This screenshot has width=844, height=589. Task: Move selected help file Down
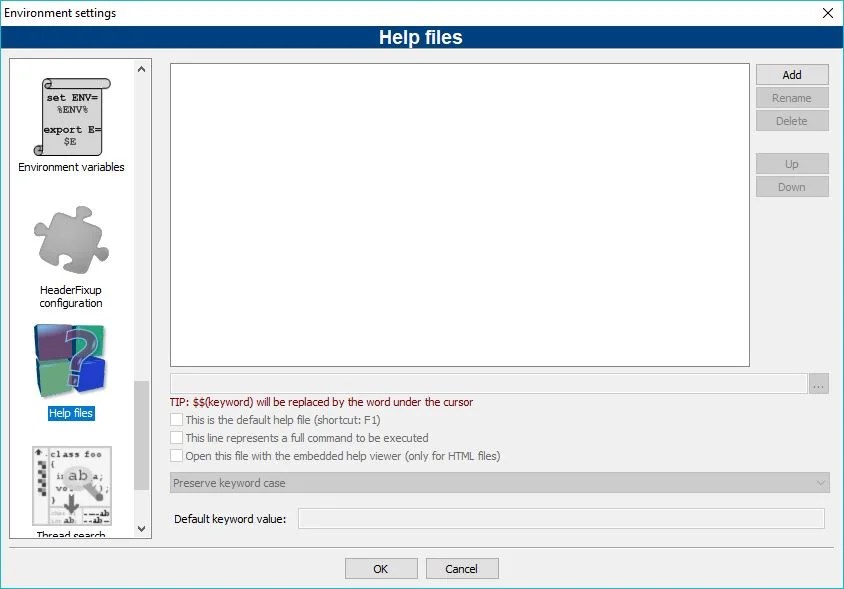tap(791, 186)
